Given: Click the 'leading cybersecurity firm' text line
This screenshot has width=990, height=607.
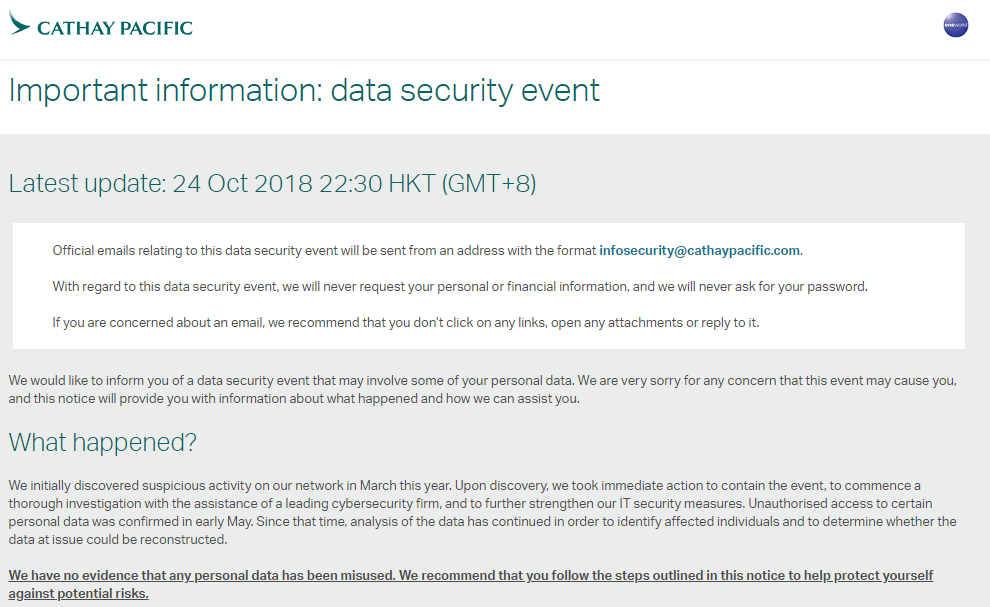Looking at the screenshot, I should (x=470, y=503).
